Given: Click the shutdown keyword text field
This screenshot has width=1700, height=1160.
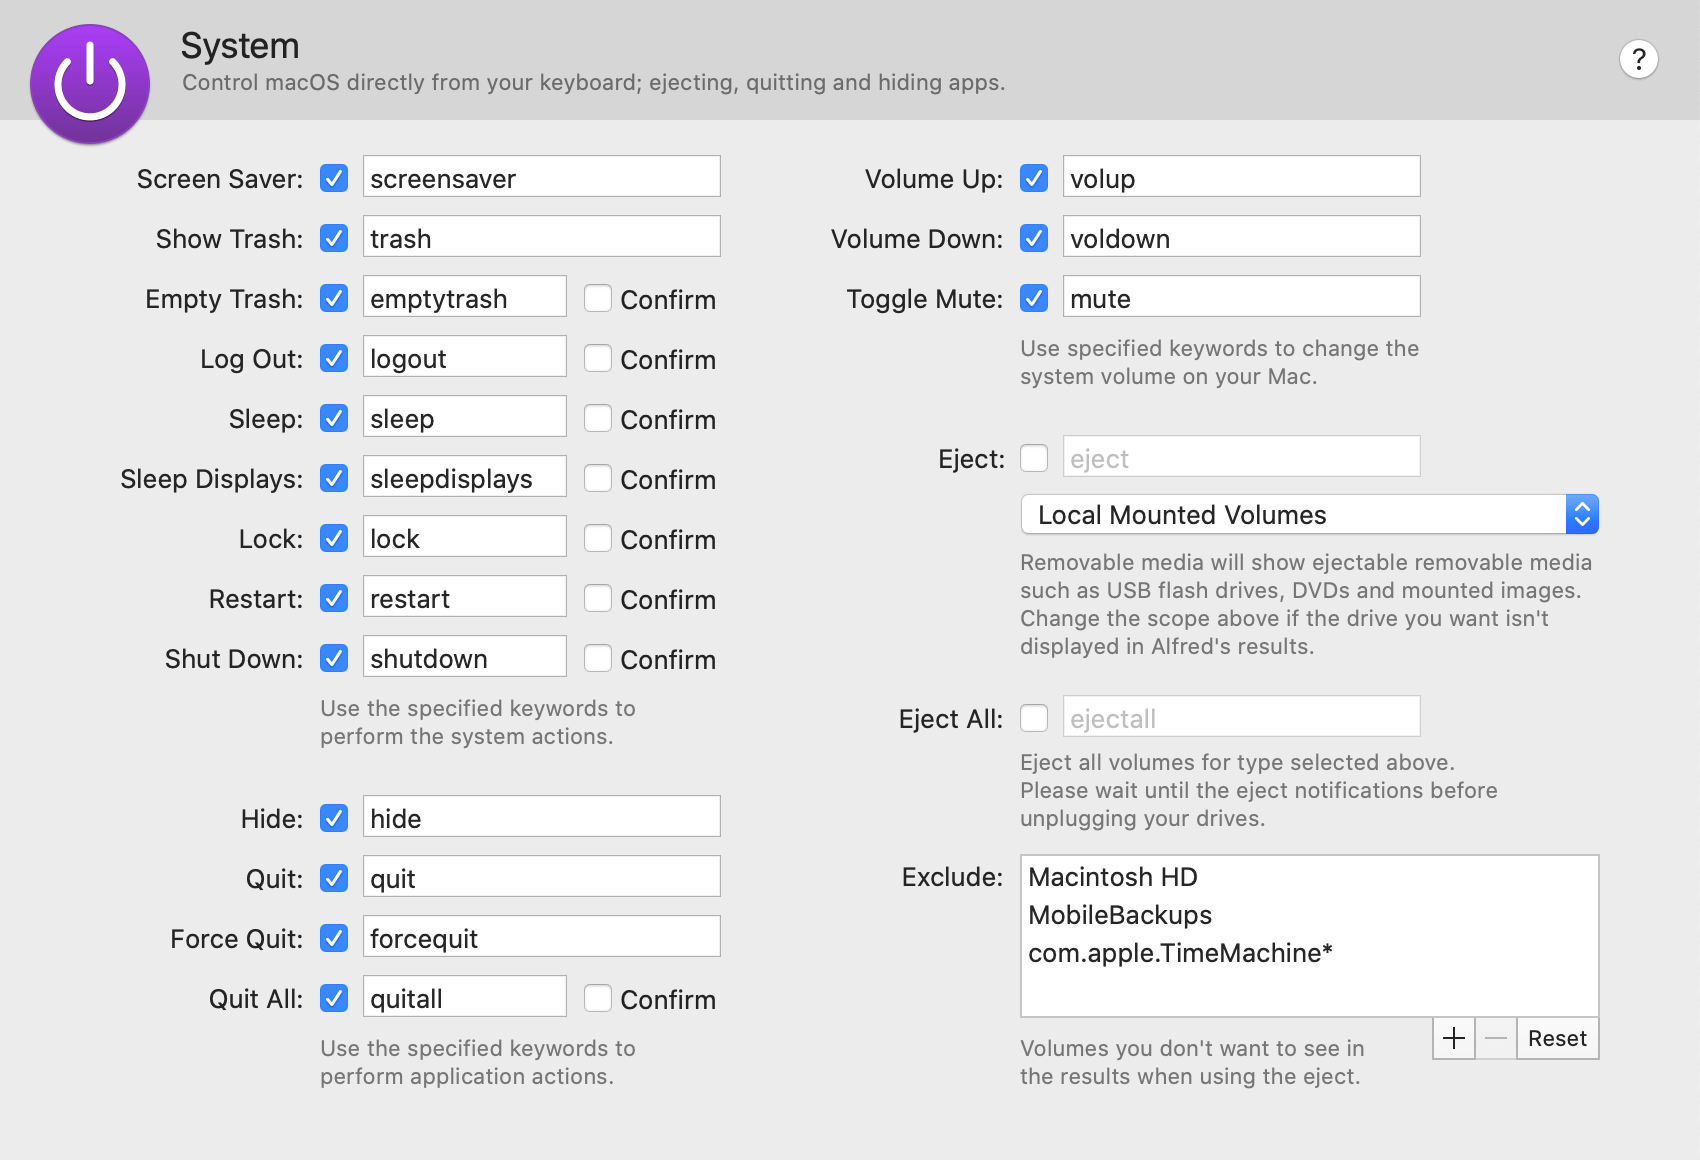Looking at the screenshot, I should 464,657.
